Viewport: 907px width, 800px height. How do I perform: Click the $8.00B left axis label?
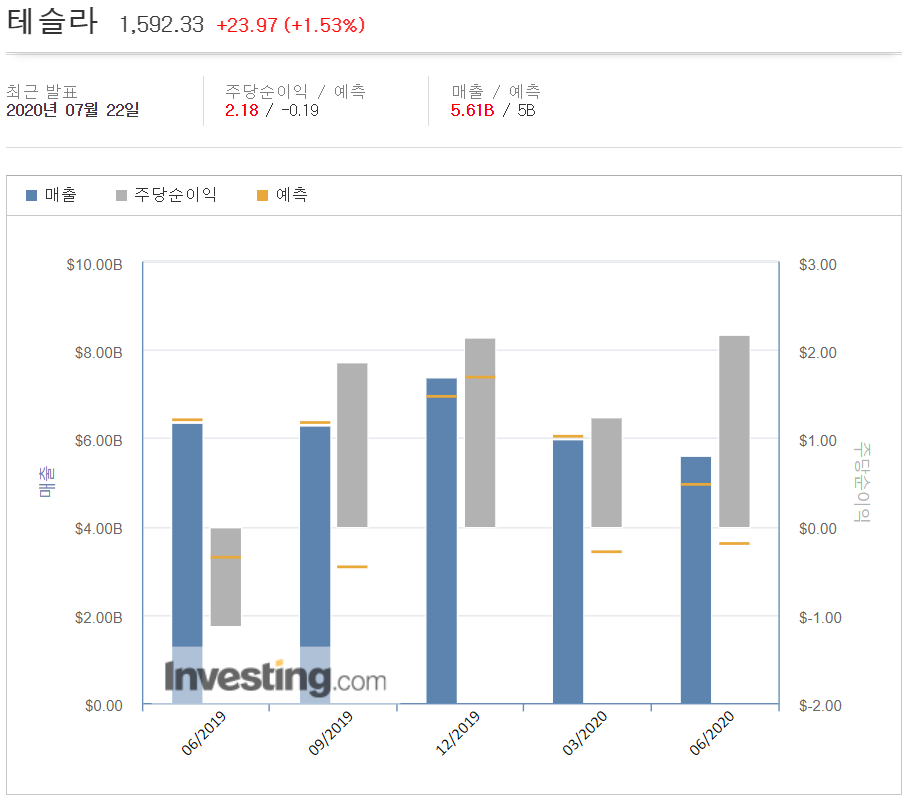[x=99, y=353]
